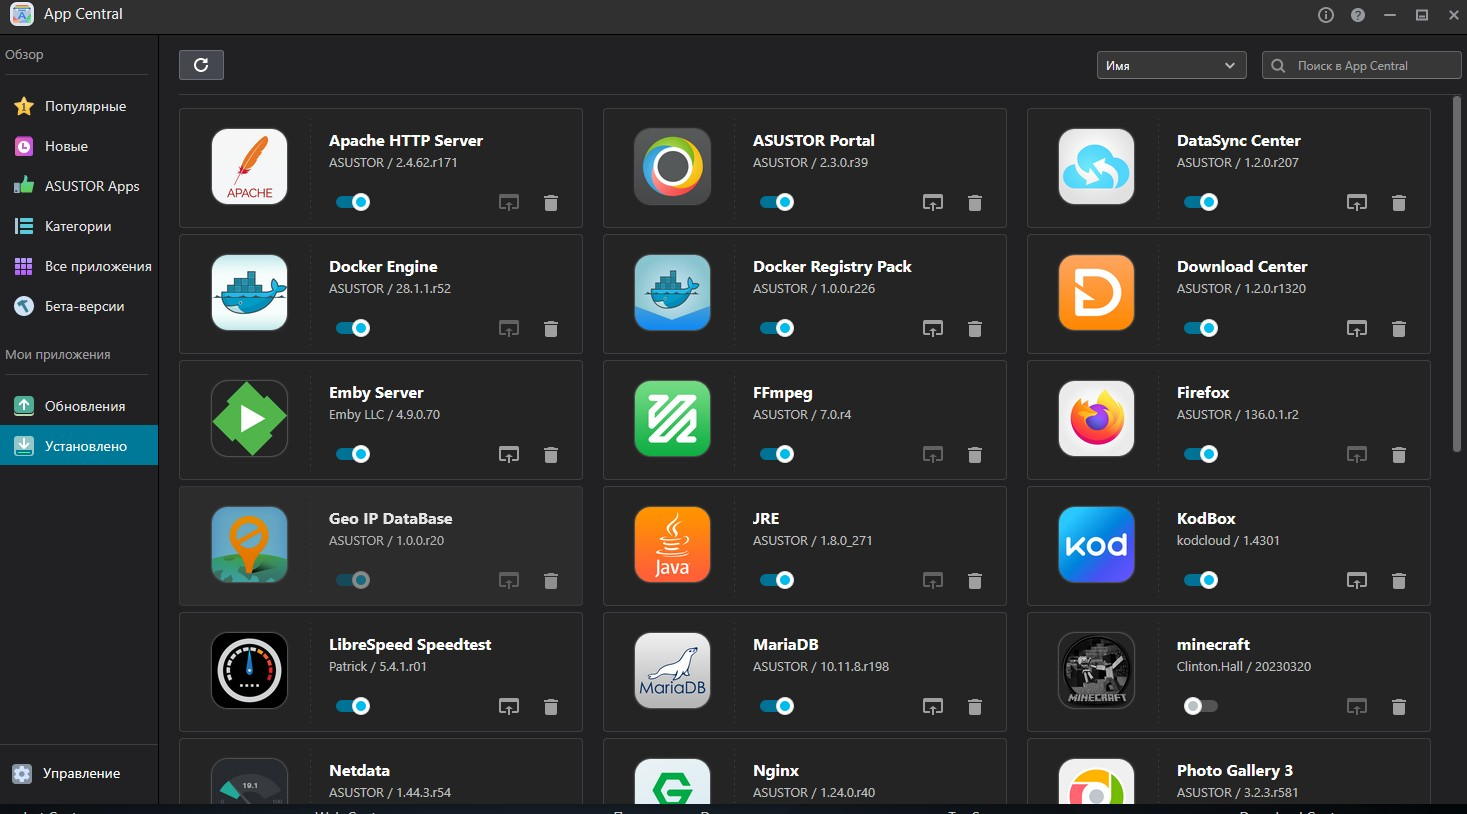Click the Docker Registry Pack title

[x=832, y=266]
